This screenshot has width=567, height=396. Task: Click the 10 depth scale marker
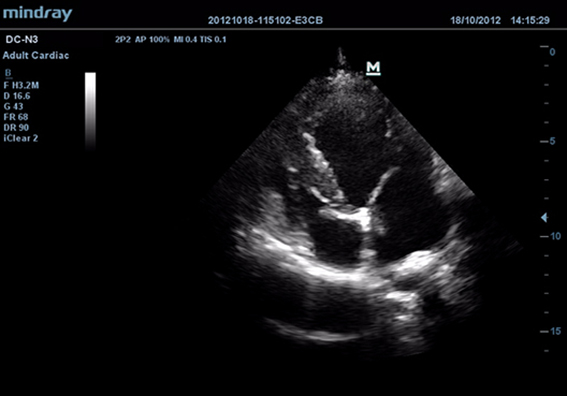(x=556, y=236)
